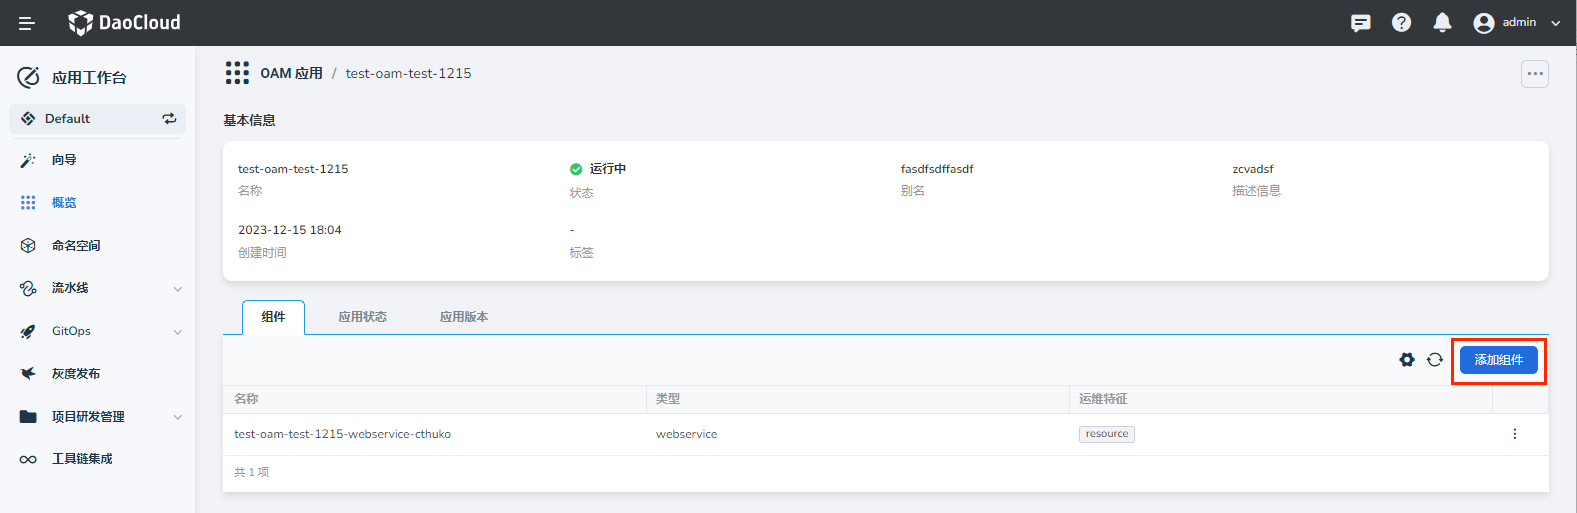Open 项目研发管理 menu item

(88, 416)
